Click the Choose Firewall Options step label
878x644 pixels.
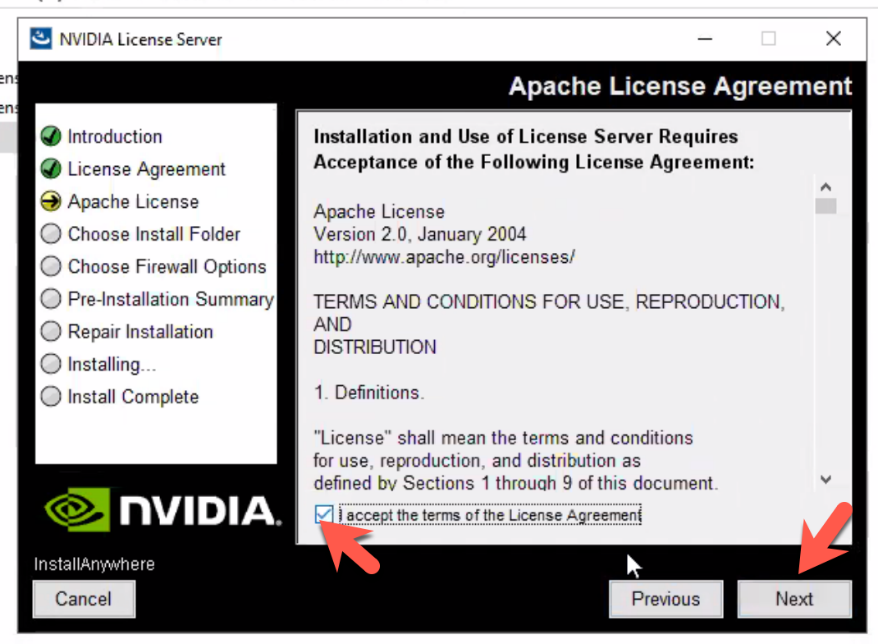click(x=167, y=267)
